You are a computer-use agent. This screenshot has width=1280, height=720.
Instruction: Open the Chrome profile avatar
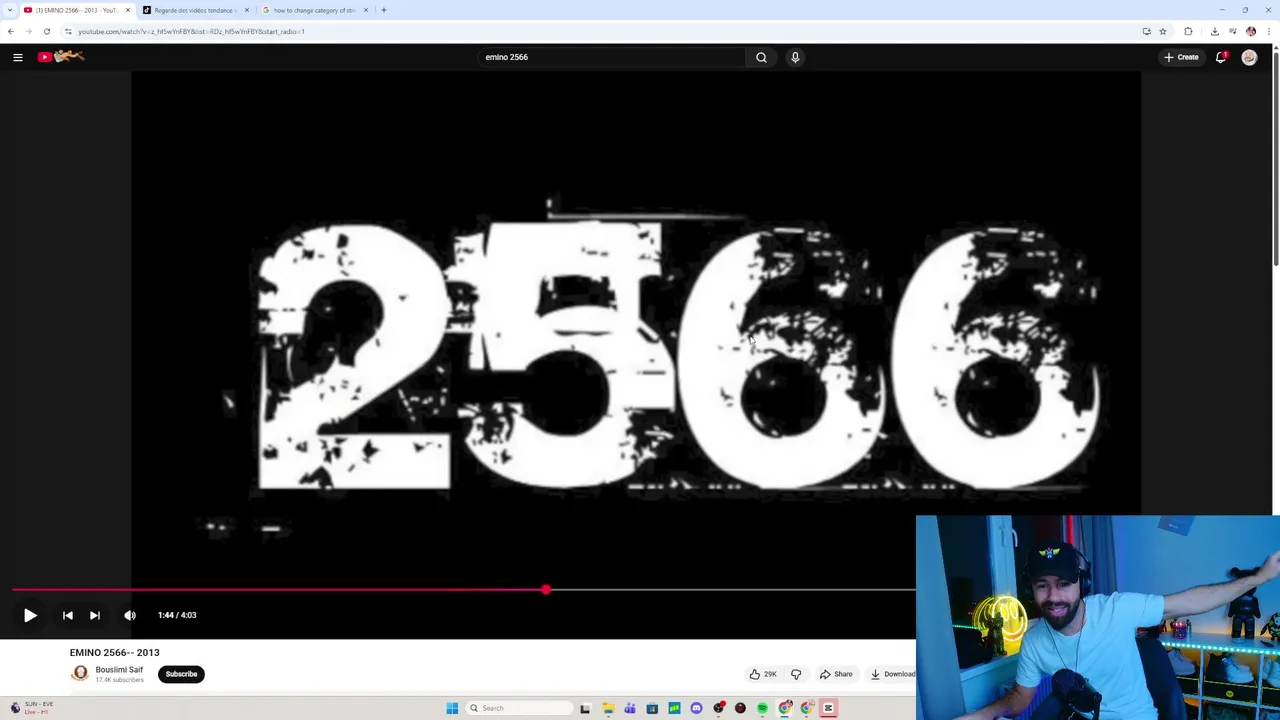tap(1251, 31)
